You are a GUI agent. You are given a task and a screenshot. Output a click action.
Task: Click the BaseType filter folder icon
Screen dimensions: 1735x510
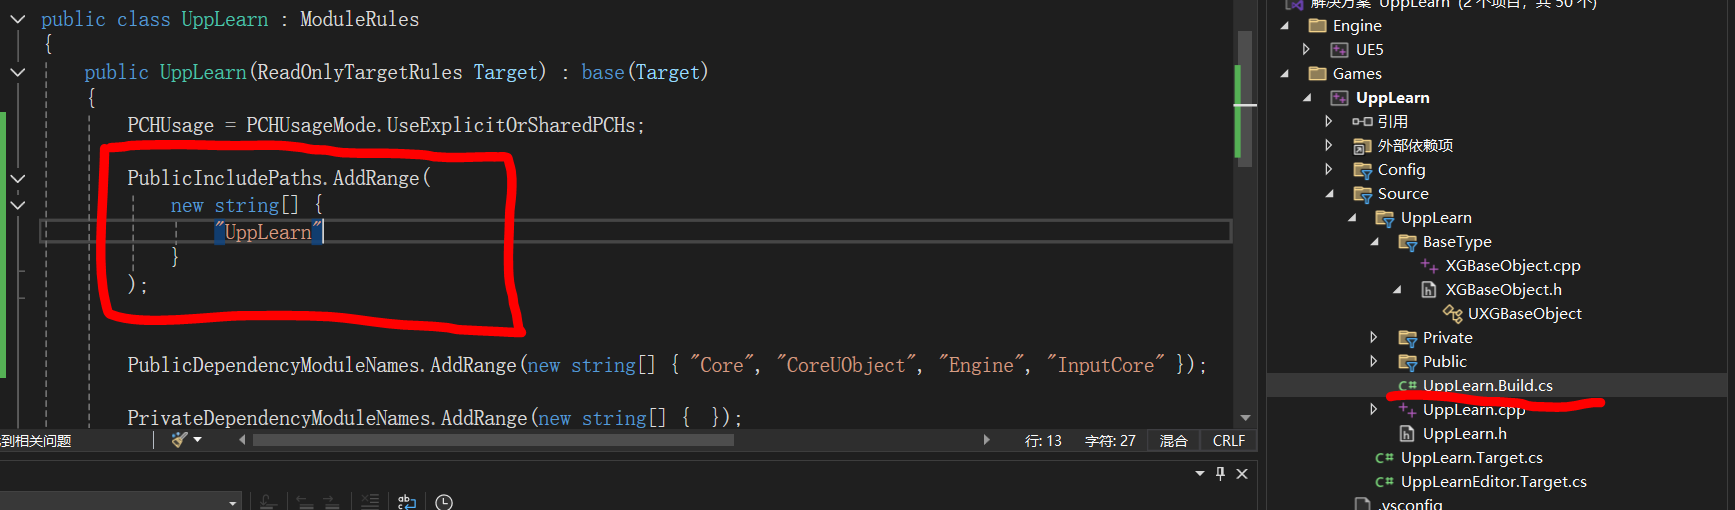[1407, 242]
